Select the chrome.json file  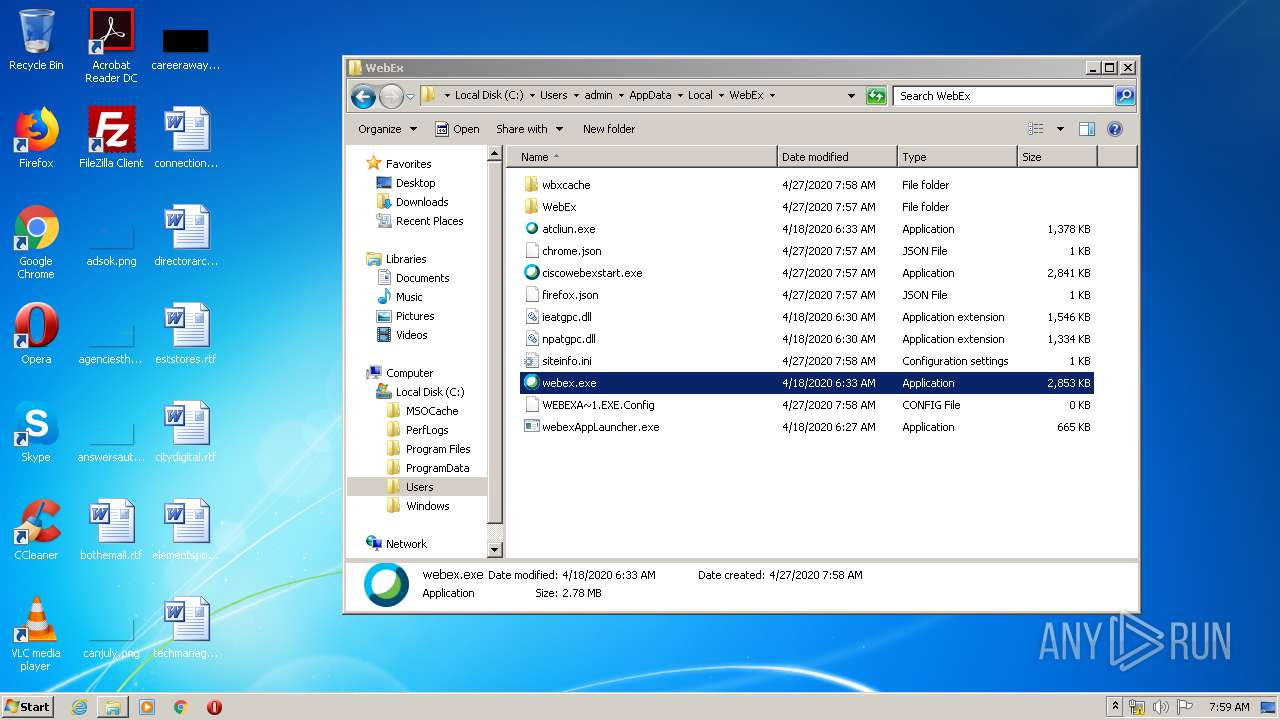point(571,251)
